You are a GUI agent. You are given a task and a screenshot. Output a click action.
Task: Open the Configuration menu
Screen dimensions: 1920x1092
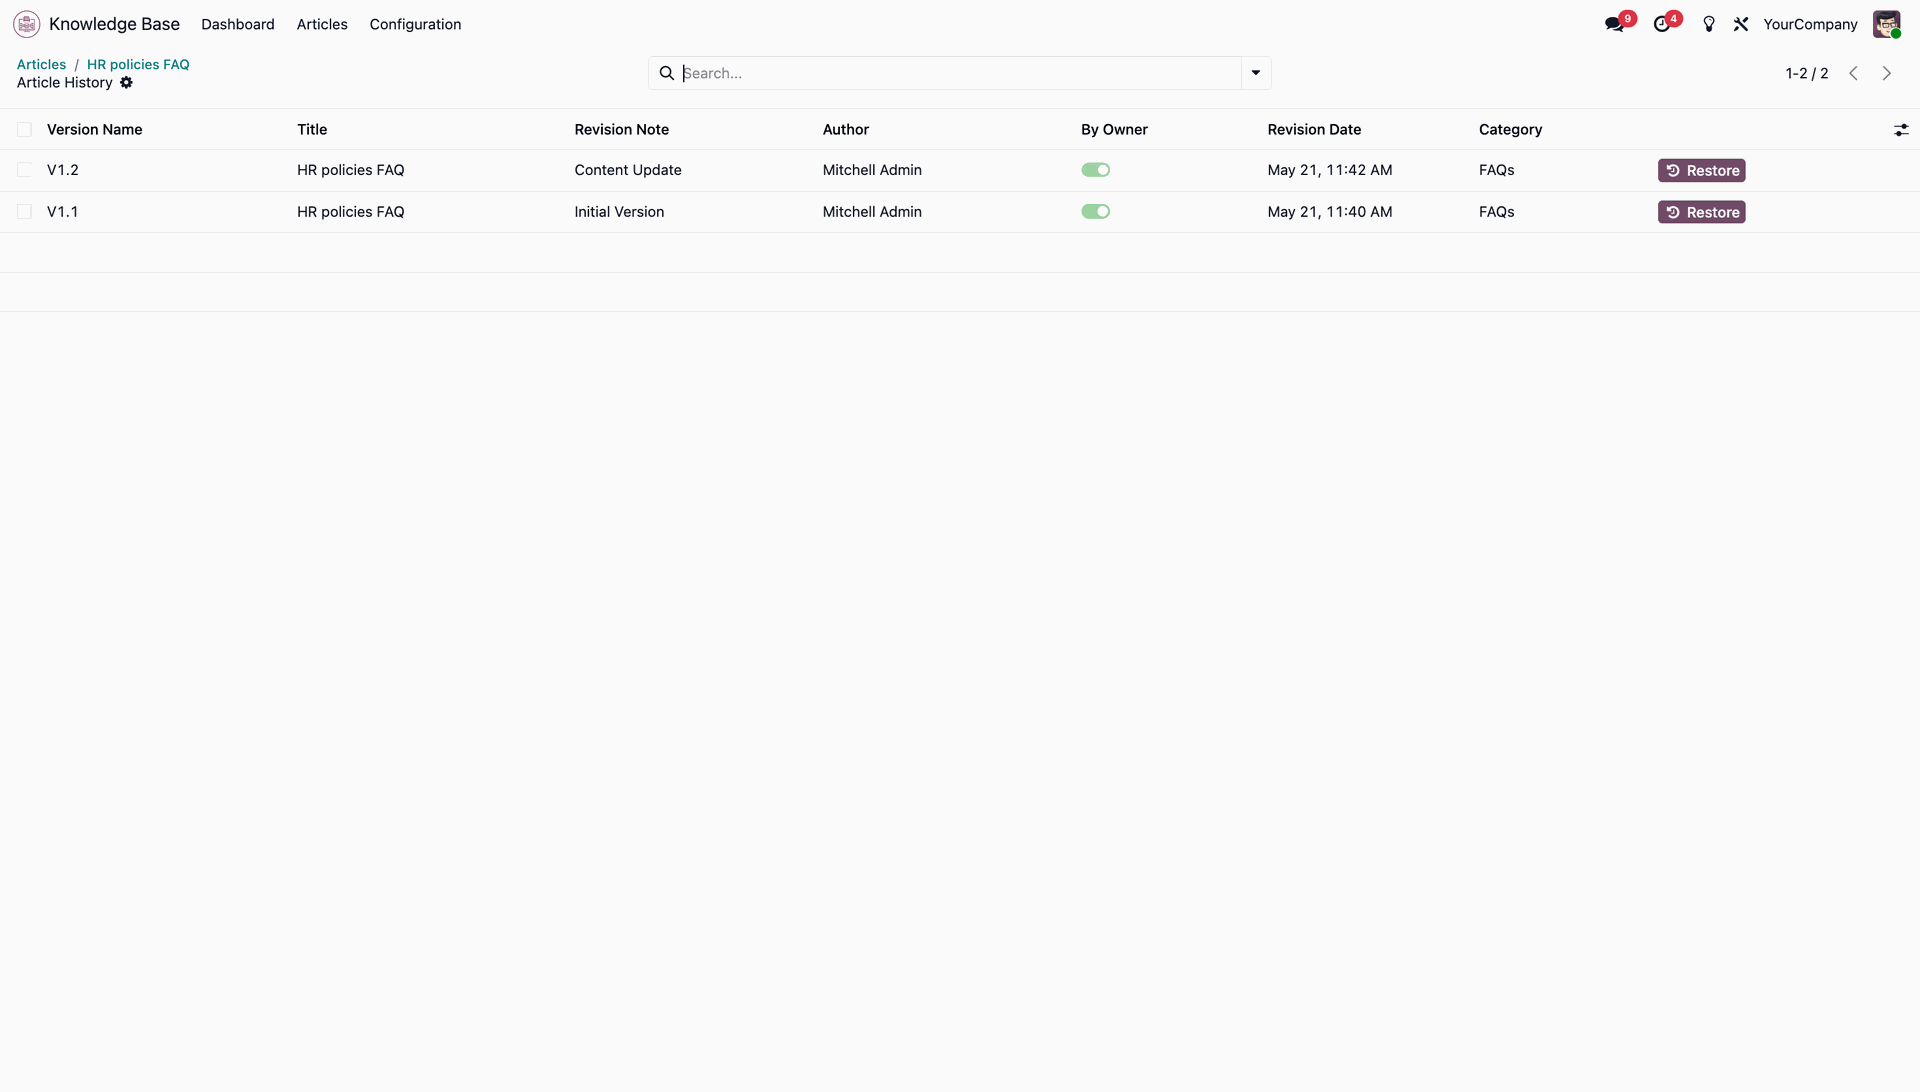(x=415, y=24)
